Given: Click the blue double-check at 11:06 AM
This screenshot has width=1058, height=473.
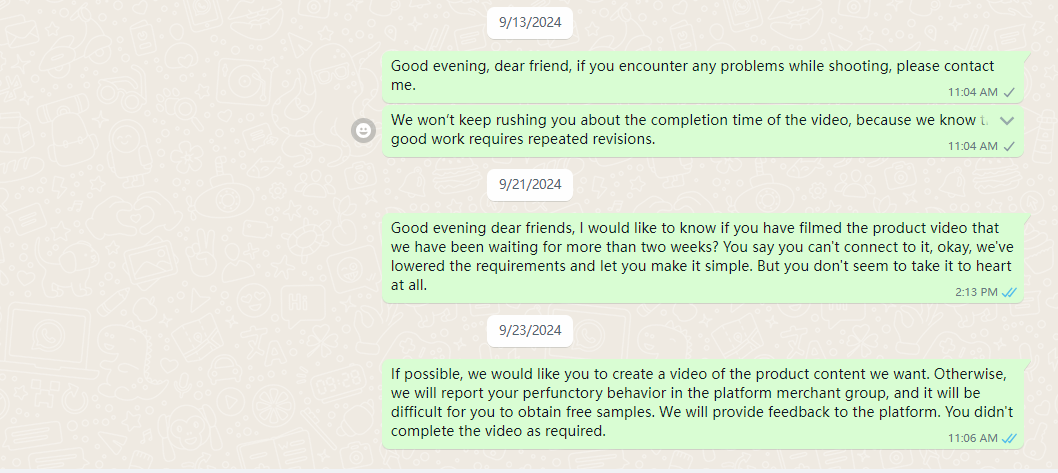Looking at the screenshot, I should coord(1009,438).
